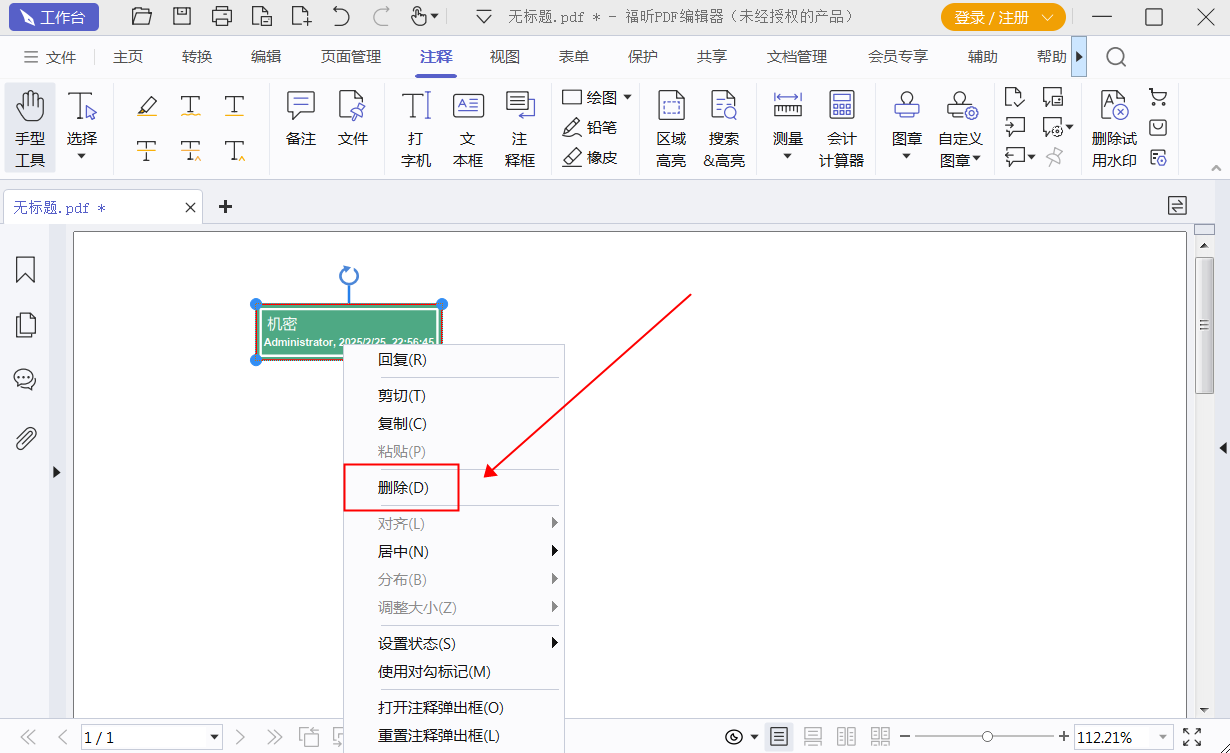This screenshot has height=753, width=1230.
Task: Open the zoom percentage dropdown
Action: tap(1161, 737)
